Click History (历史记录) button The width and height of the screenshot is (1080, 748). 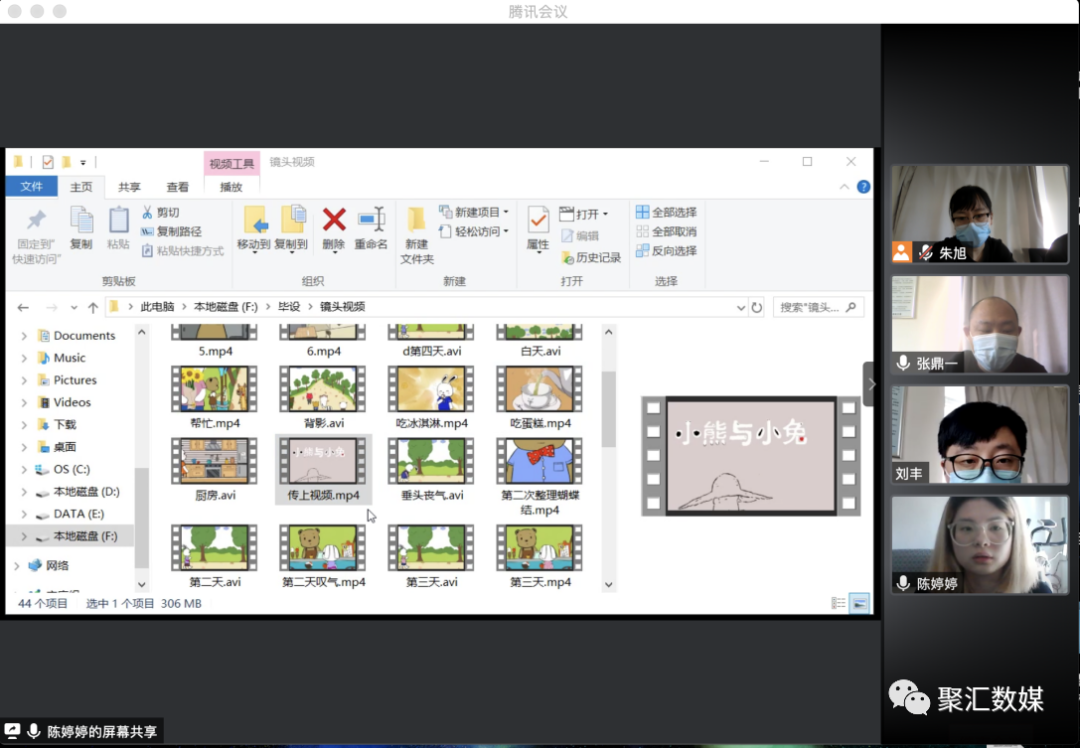[x=591, y=257]
